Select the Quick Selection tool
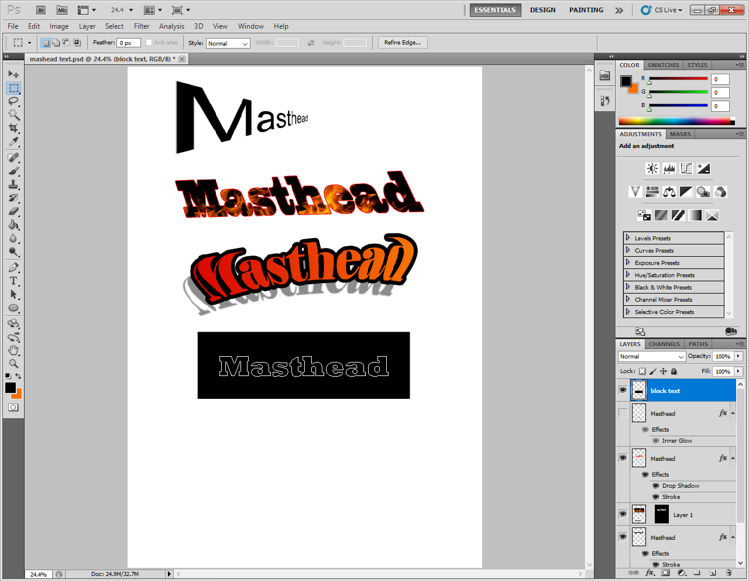This screenshot has height=581, width=749. [13, 115]
